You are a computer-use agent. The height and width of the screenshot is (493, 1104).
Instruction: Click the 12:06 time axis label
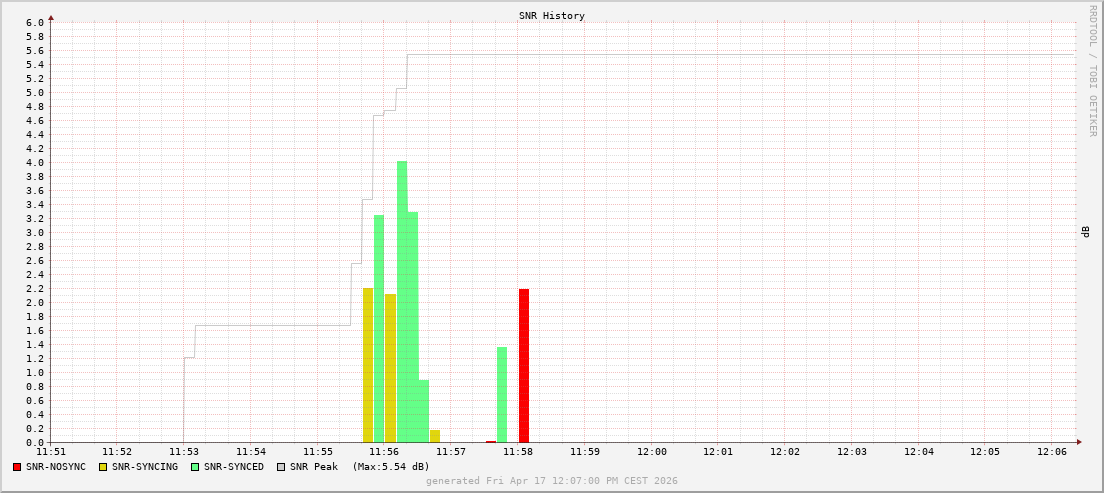tap(1052, 452)
